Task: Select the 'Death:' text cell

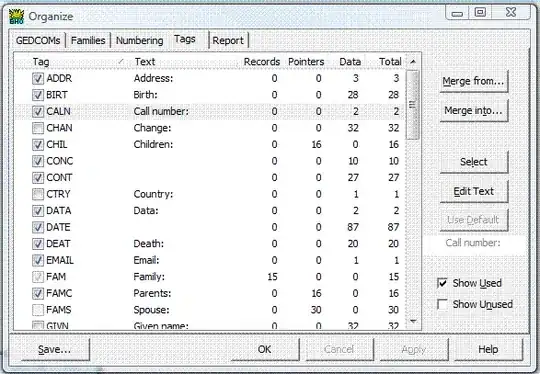Action: pos(149,244)
